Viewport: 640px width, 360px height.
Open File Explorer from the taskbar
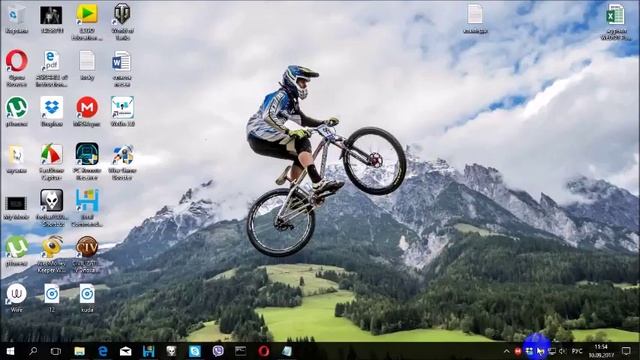(79, 351)
